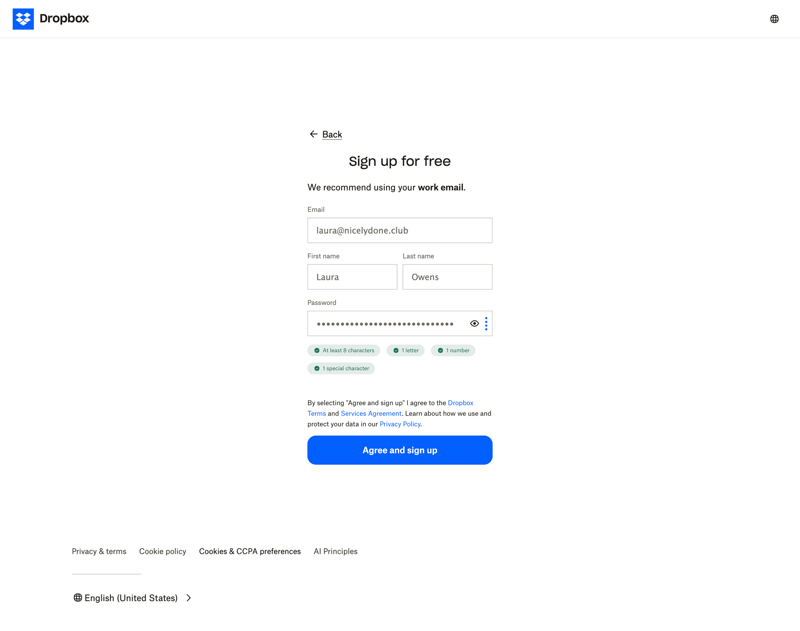Open the Services Agreement link
The height and width of the screenshot is (631, 800).
370,413
